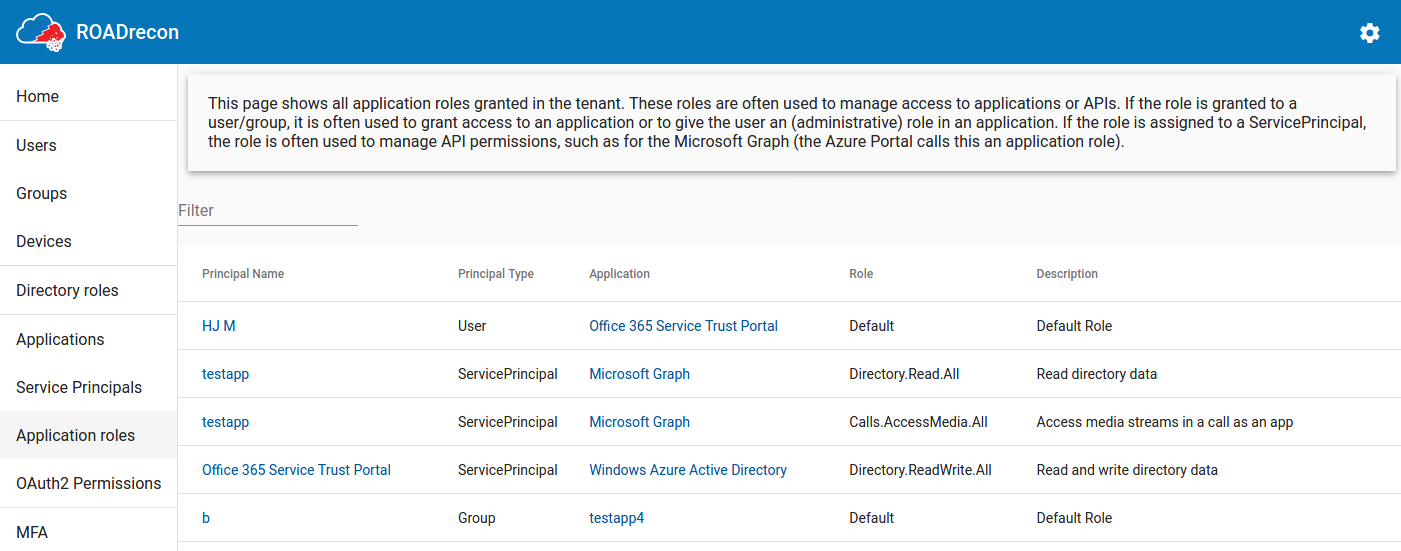
Task: Open Directory roles in sidebar
Action: tap(88, 290)
